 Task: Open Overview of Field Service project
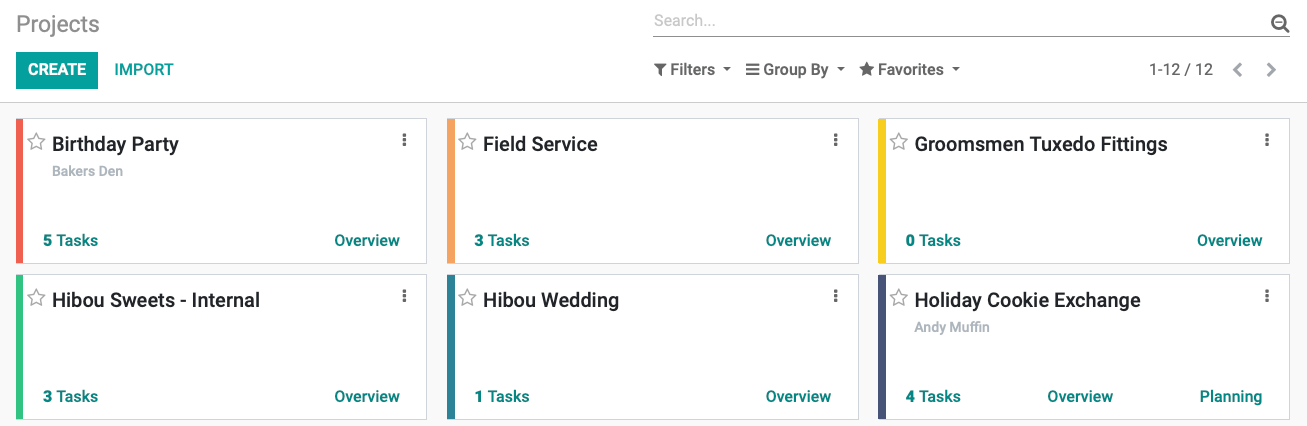(x=798, y=241)
